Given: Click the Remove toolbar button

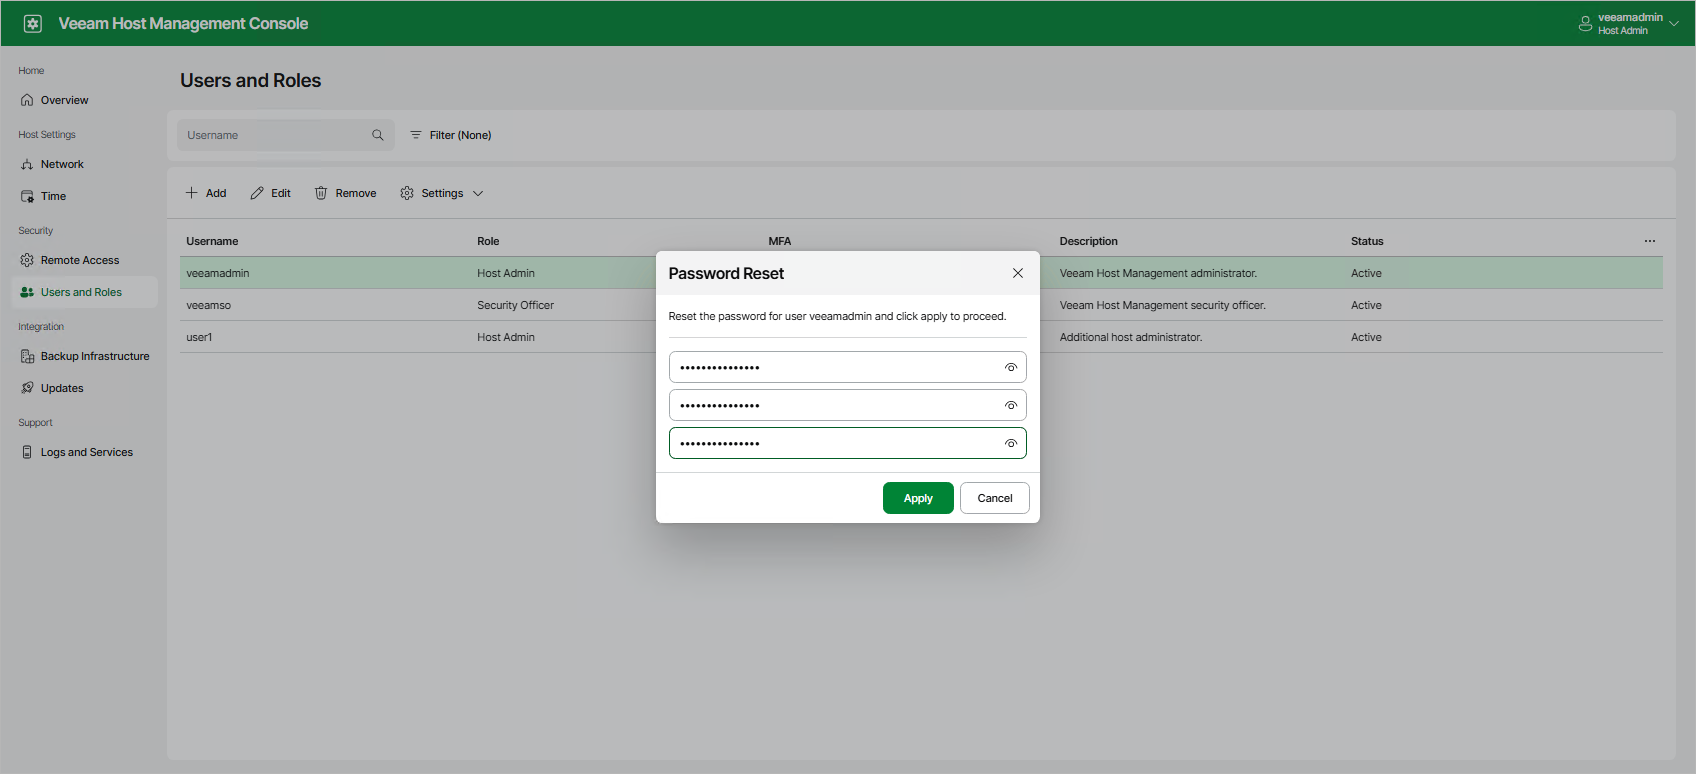Looking at the screenshot, I should pos(346,193).
